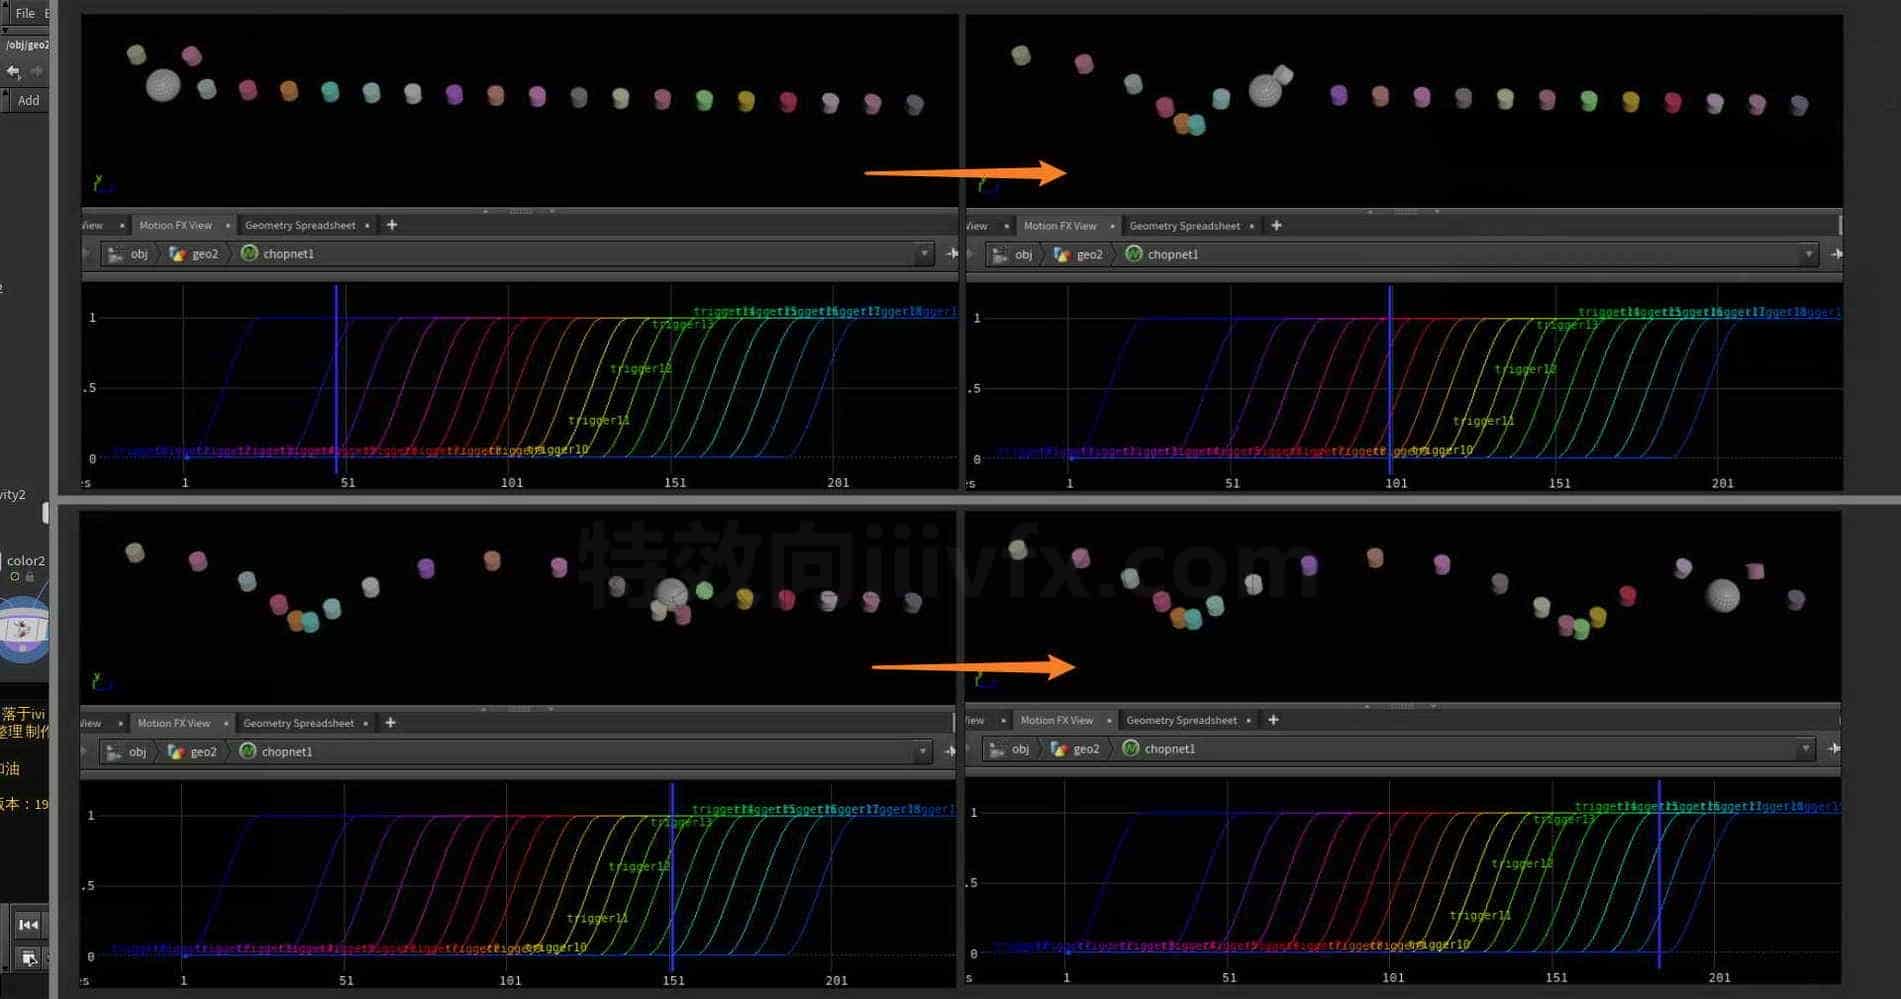Click chopnet1 path segment in the top-left pane
The height and width of the screenshot is (999, 1901).
pos(277,254)
